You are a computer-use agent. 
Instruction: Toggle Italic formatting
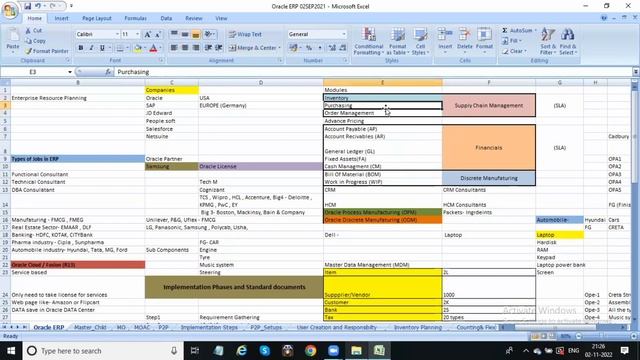click(x=91, y=48)
